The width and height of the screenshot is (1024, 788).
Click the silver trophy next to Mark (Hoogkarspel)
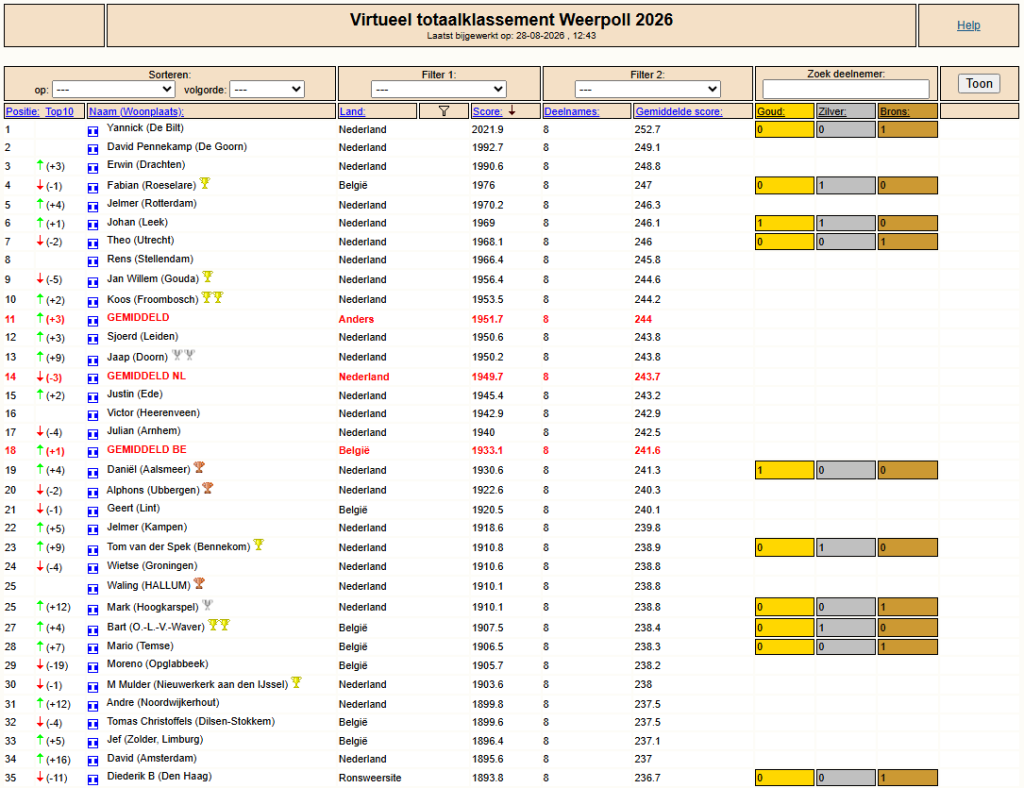click(x=208, y=605)
